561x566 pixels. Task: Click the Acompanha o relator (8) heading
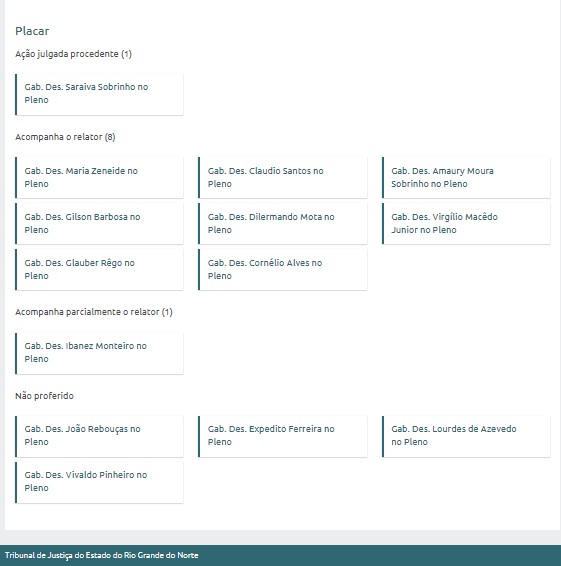point(65,137)
